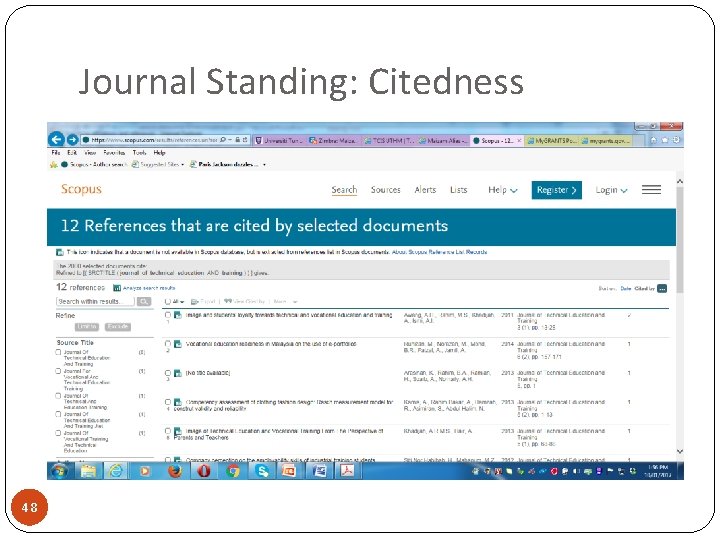The image size is (720, 540).
Task: Click the Internet Explorer taskbar icon
Action: [116, 471]
